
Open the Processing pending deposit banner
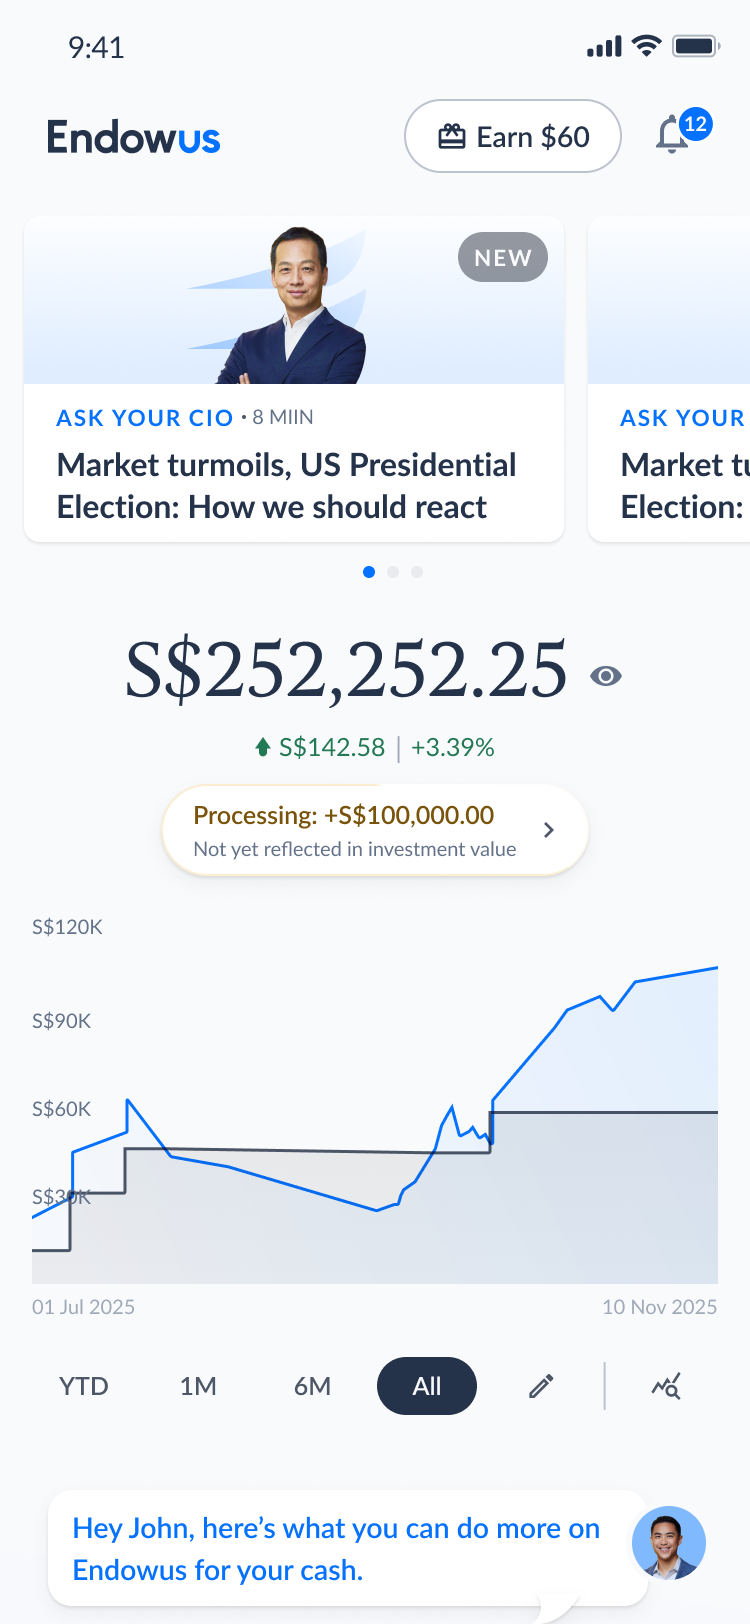click(375, 830)
